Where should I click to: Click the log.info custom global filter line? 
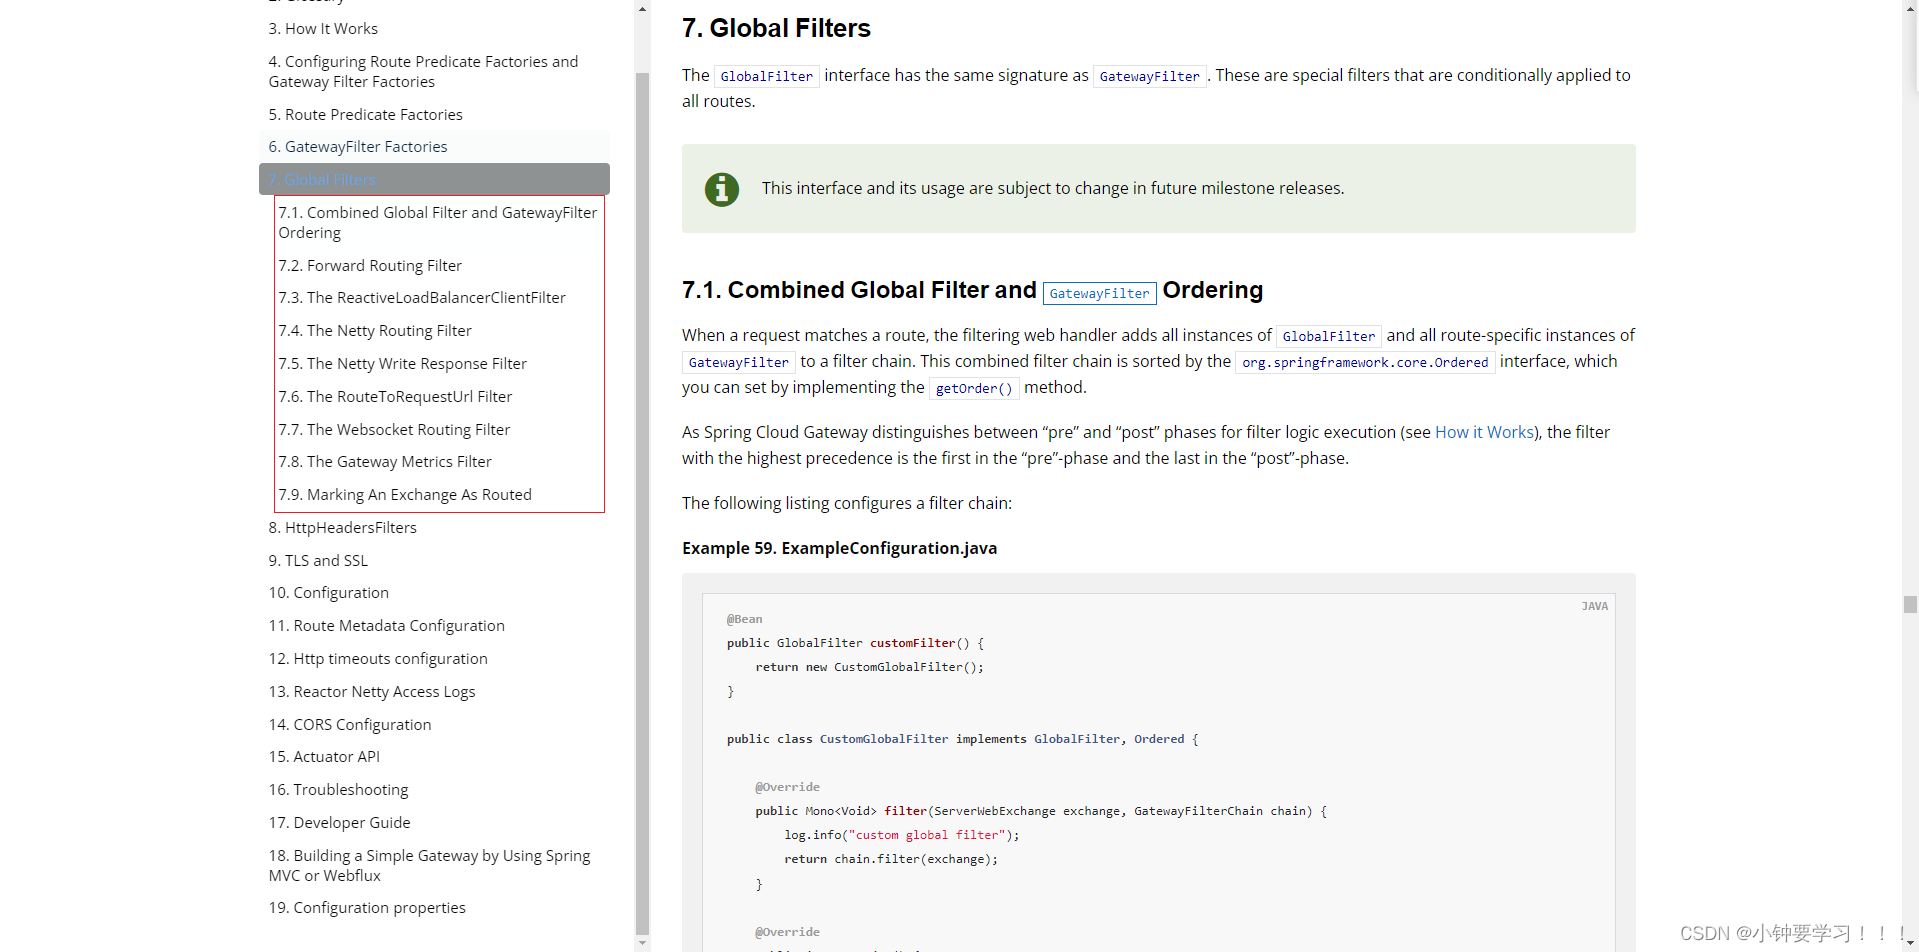click(x=901, y=835)
